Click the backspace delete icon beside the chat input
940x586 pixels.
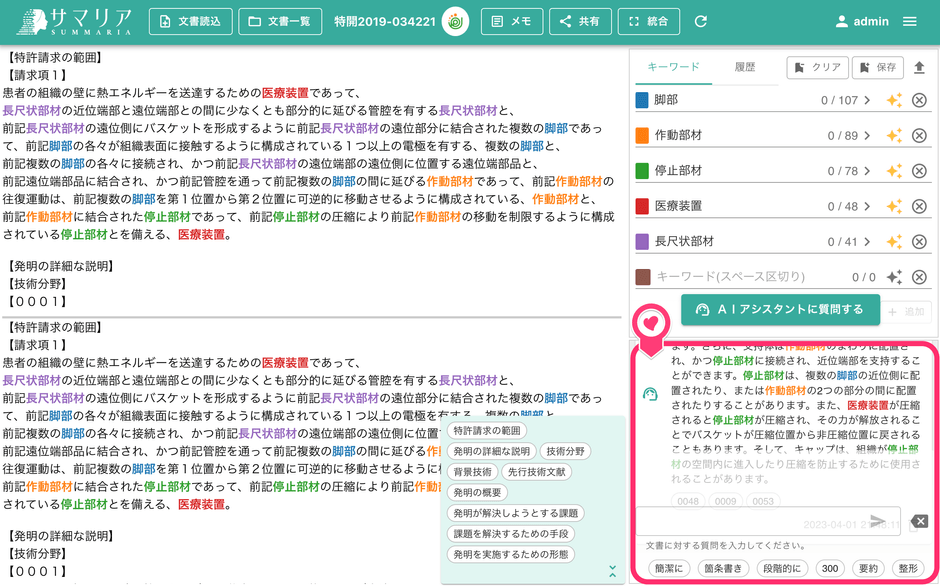coord(920,520)
